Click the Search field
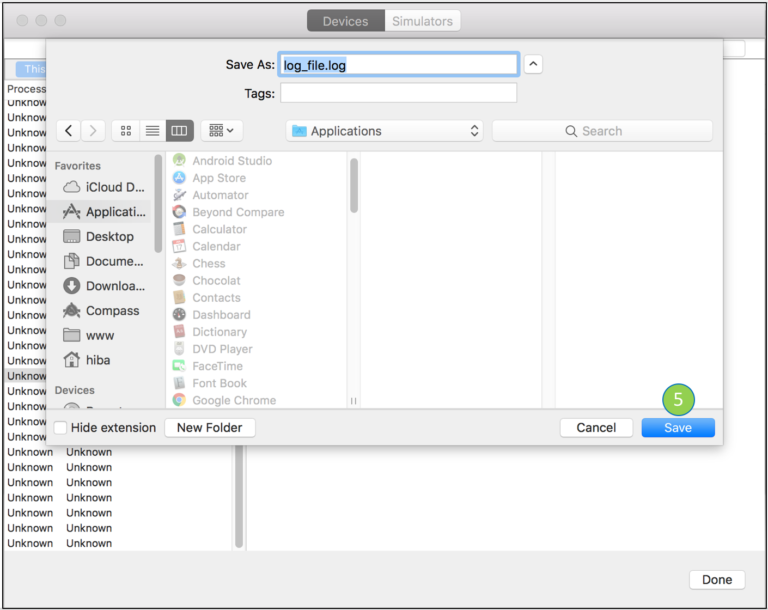This screenshot has height=610, width=768. tap(602, 131)
